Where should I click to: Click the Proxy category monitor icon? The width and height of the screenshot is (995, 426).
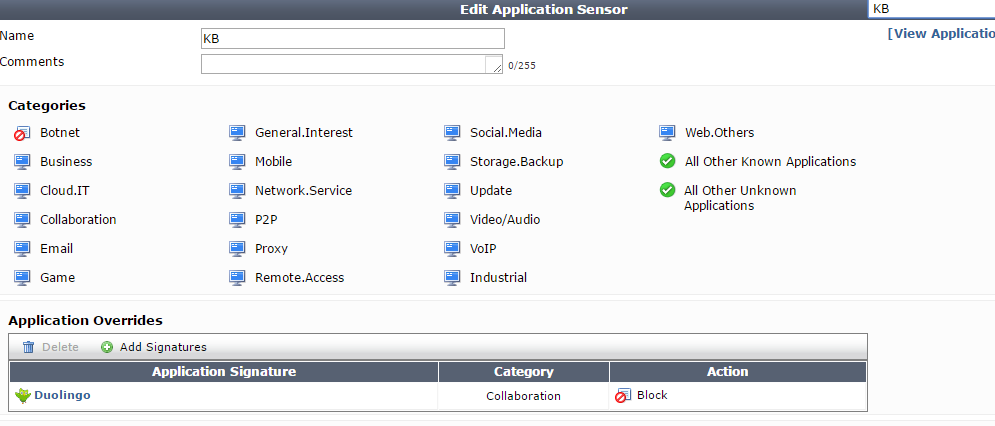point(237,249)
